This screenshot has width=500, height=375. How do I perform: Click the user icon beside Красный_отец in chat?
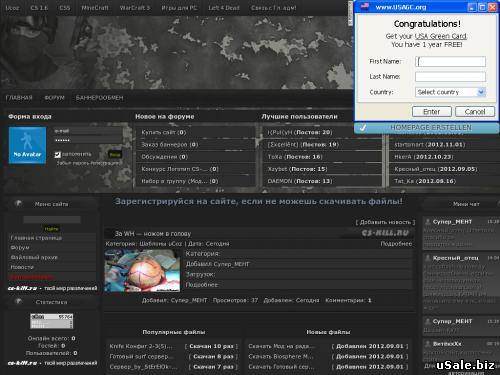(427, 258)
